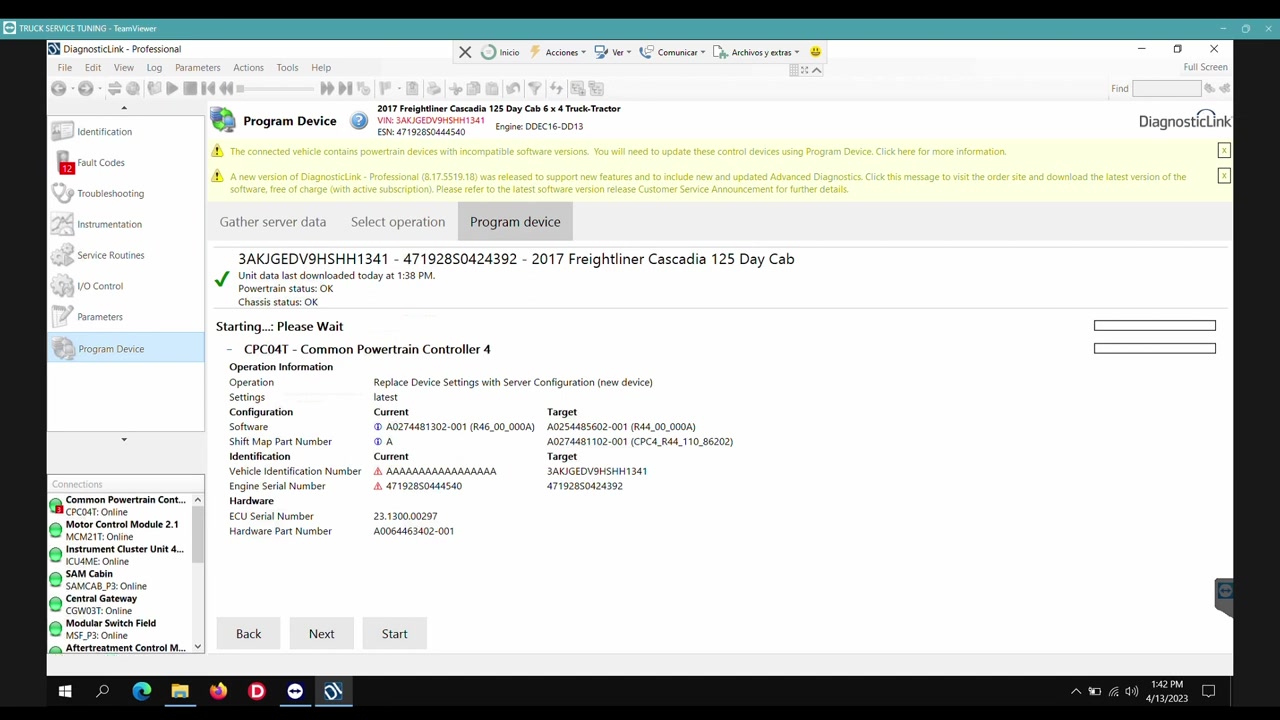The height and width of the screenshot is (720, 1280).
Task: Open the TeamViewer Ver dropdown
Action: [x=611, y=52]
